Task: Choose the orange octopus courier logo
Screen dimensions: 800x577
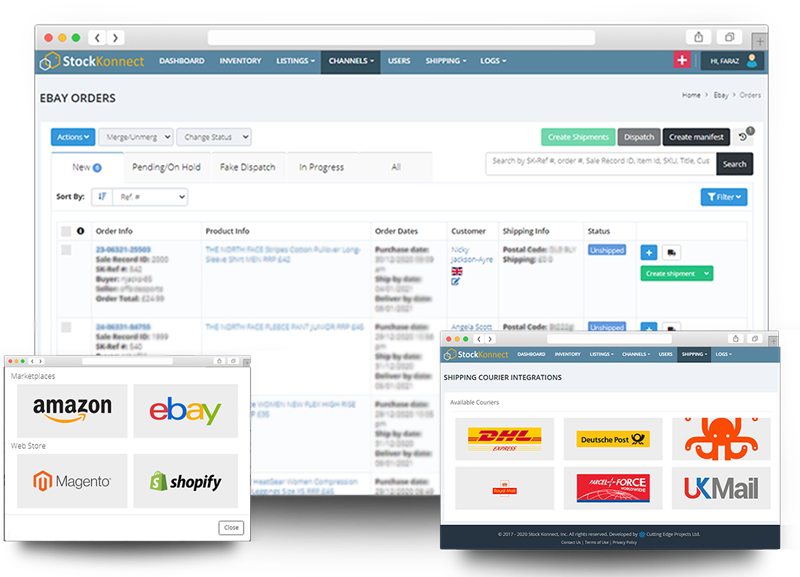Action: click(x=721, y=439)
